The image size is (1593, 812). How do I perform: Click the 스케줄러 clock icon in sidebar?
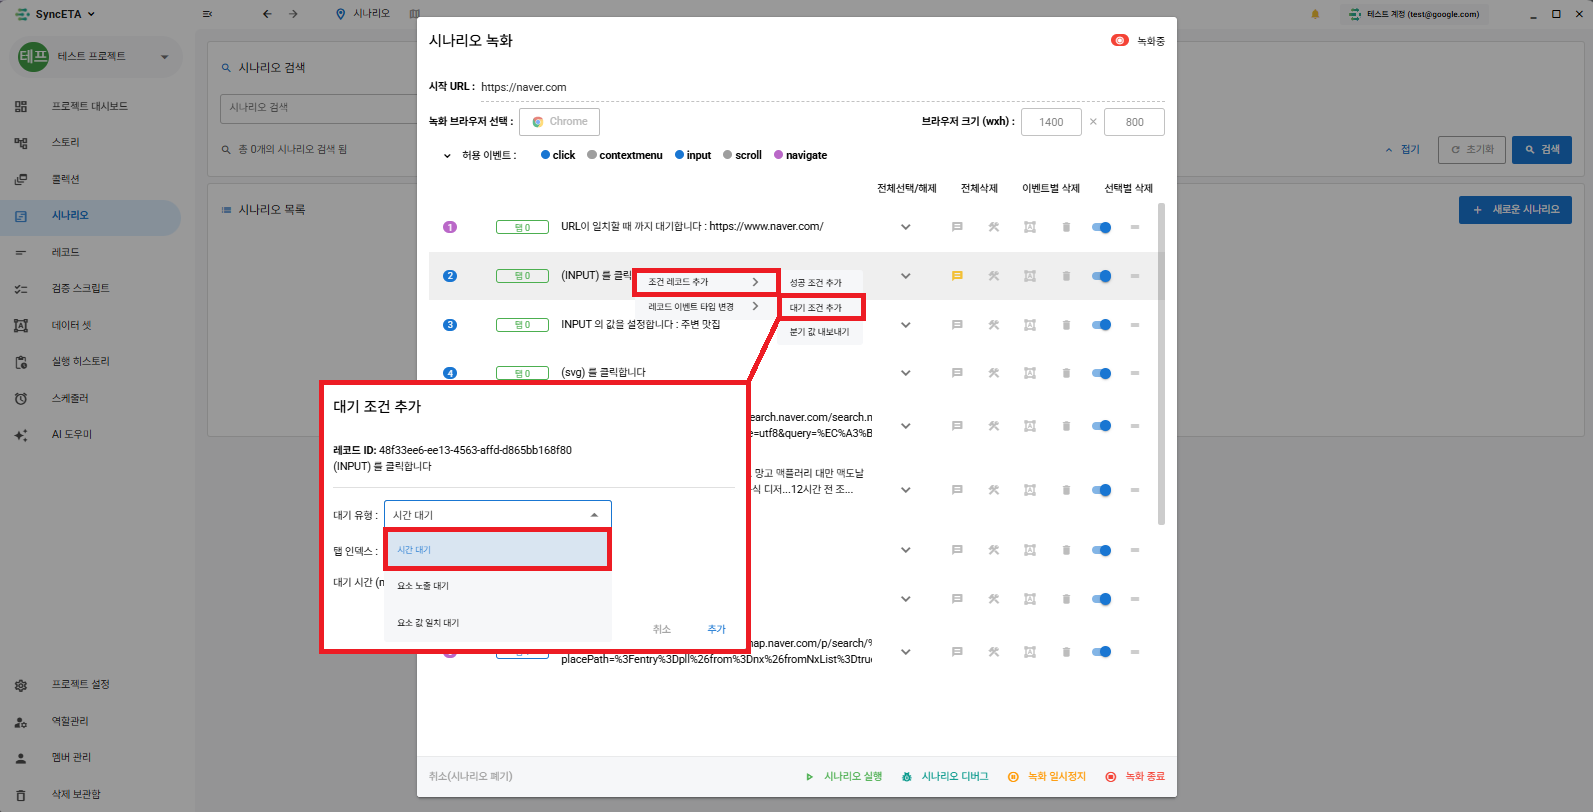tap(21, 398)
